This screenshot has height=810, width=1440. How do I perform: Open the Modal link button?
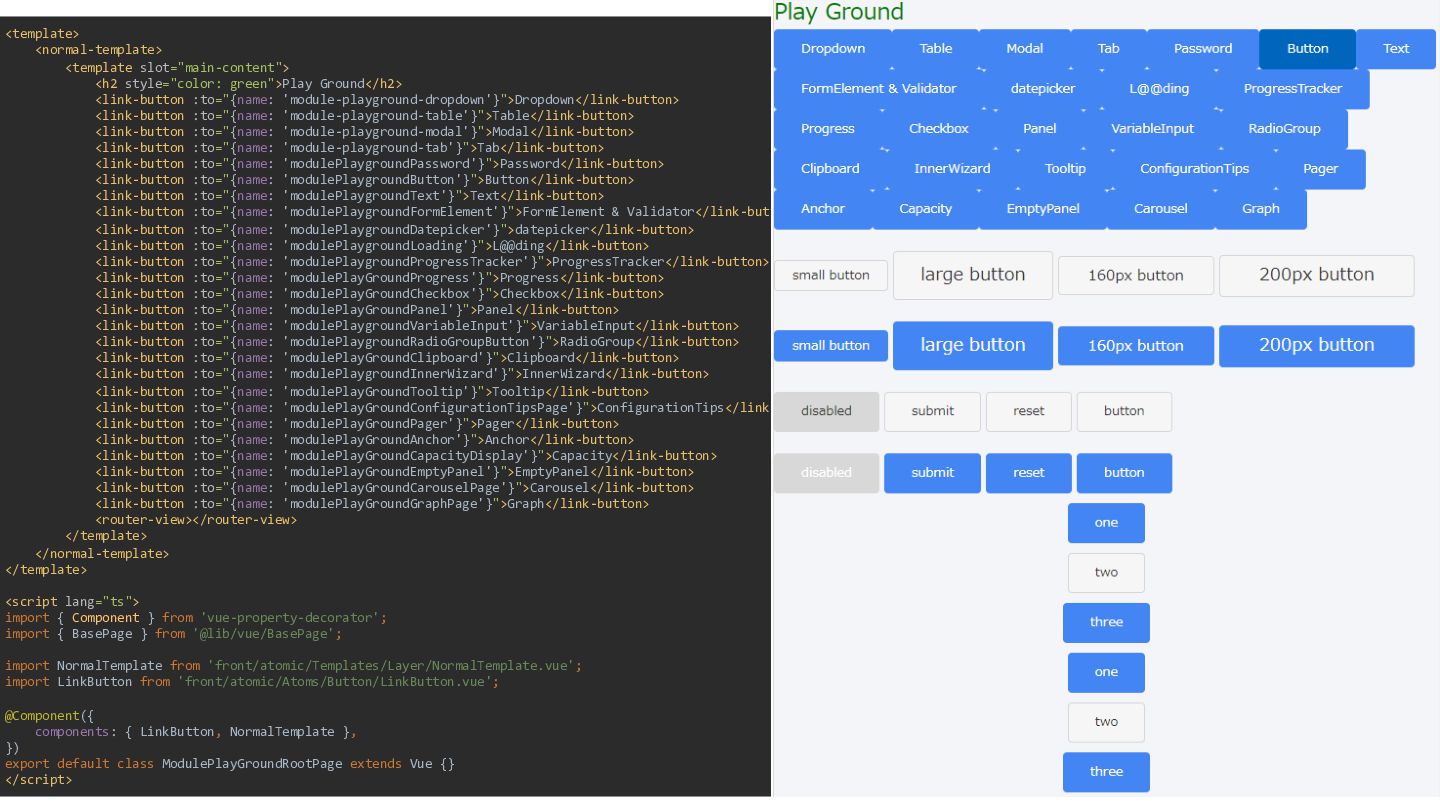pyautogui.click(x=1025, y=49)
